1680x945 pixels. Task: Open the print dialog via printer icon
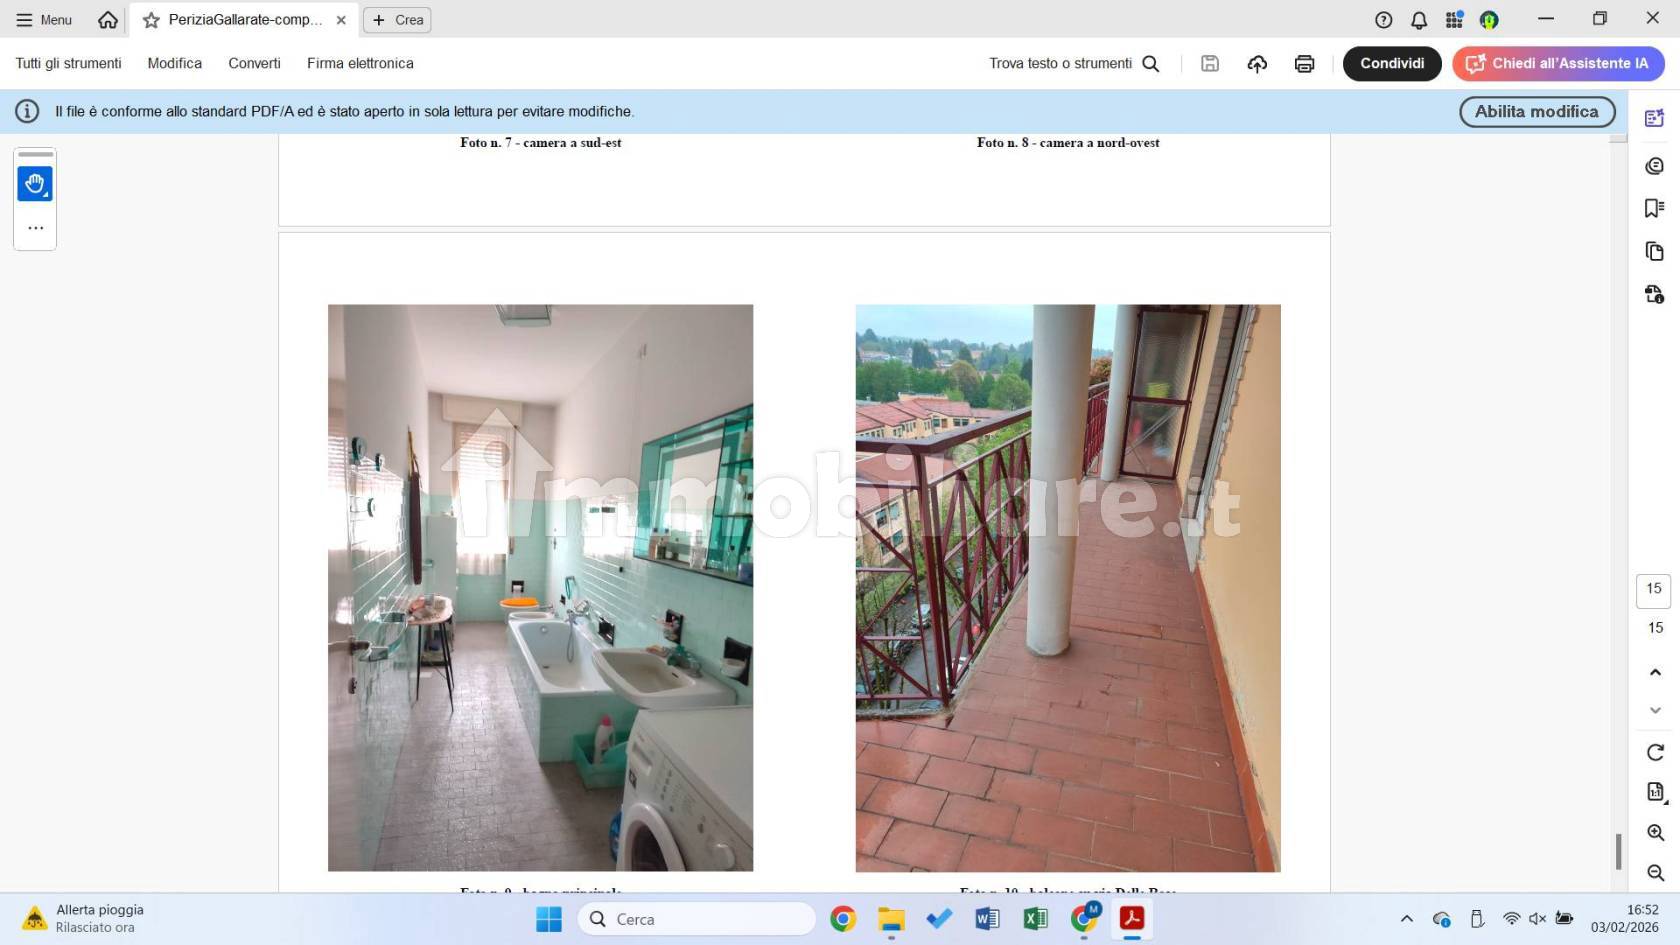pos(1304,63)
